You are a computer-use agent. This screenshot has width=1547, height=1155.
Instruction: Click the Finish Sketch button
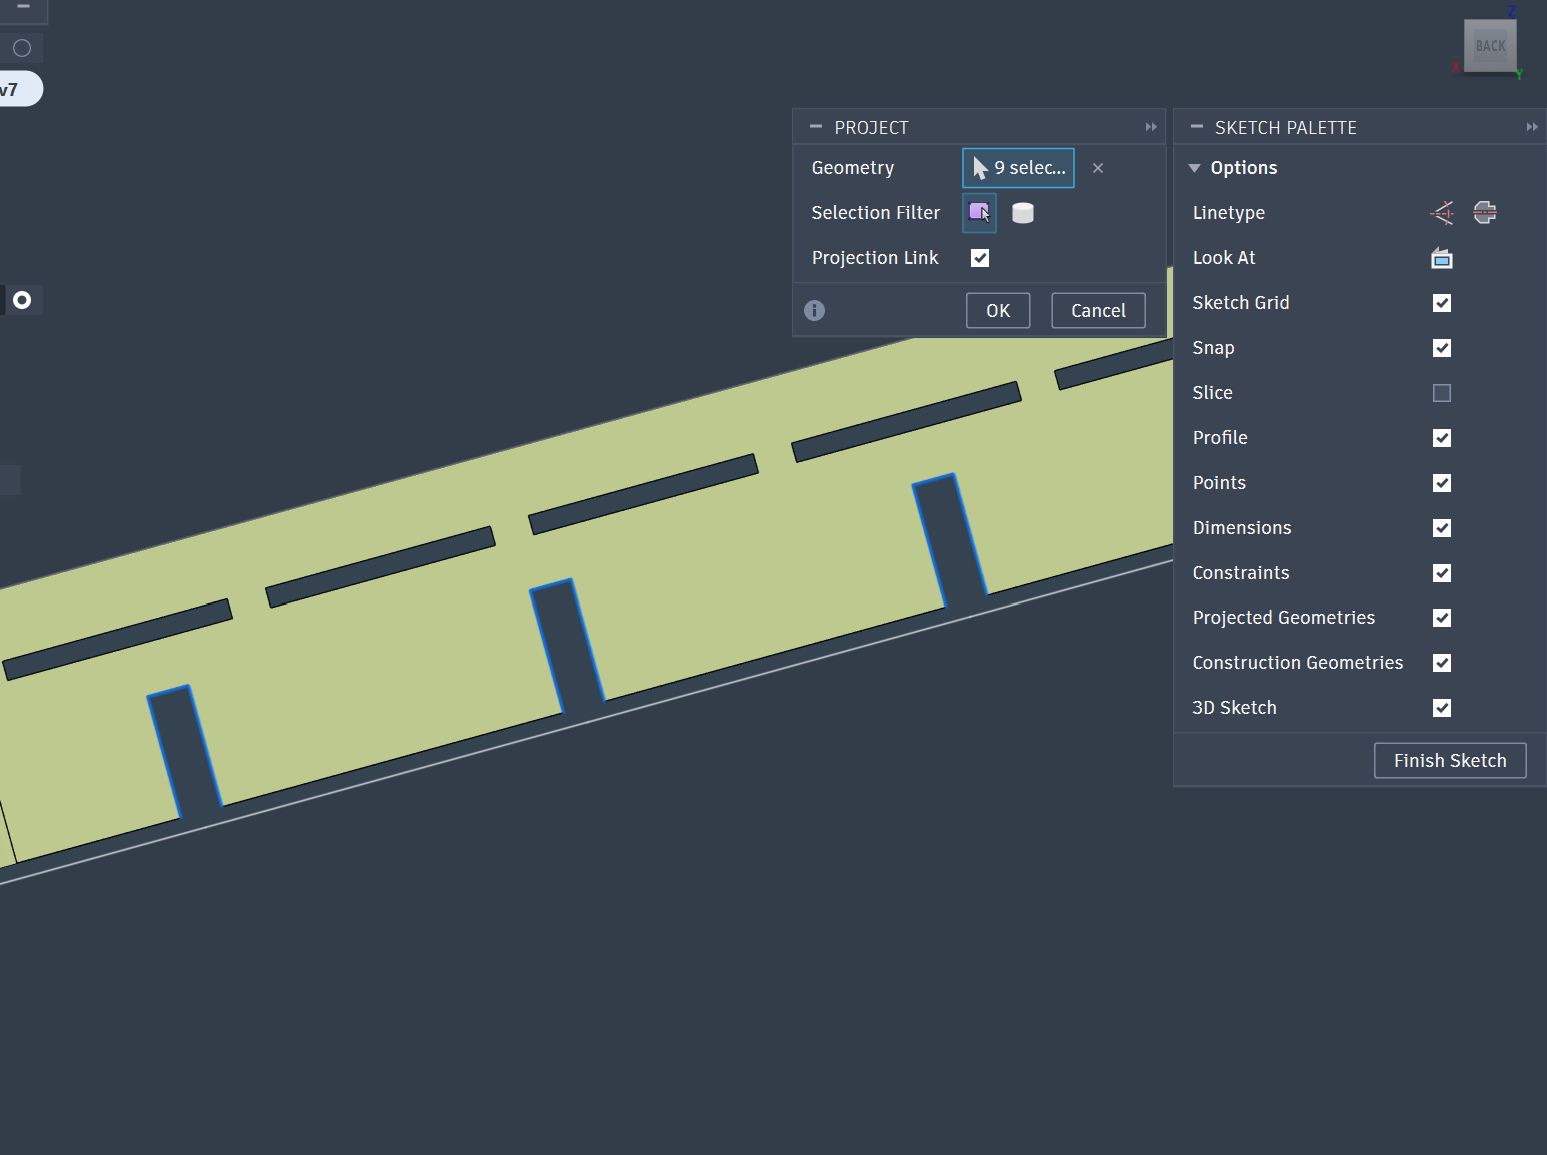coord(1450,760)
